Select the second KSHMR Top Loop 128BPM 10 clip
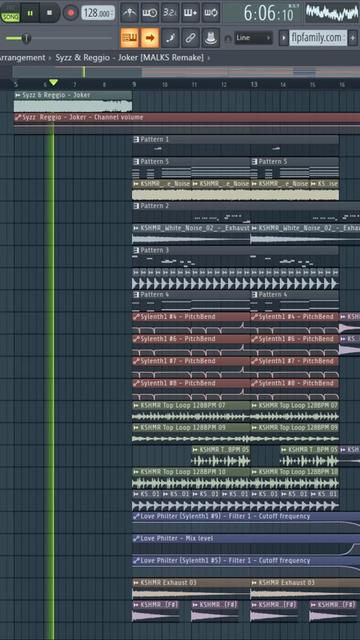 (294, 478)
